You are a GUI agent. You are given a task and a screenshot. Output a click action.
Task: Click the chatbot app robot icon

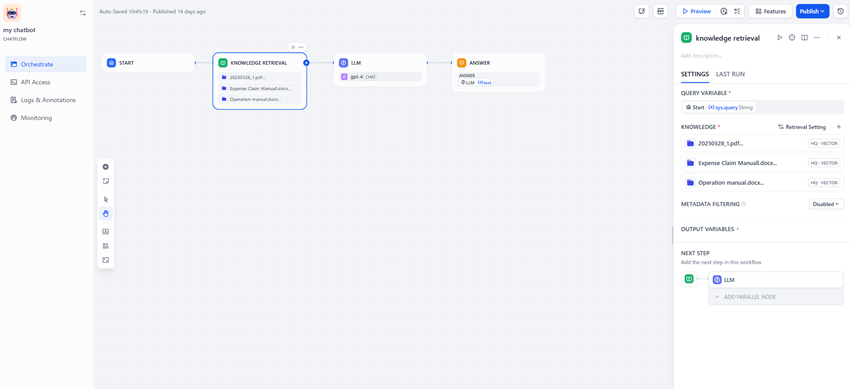[x=12, y=12]
